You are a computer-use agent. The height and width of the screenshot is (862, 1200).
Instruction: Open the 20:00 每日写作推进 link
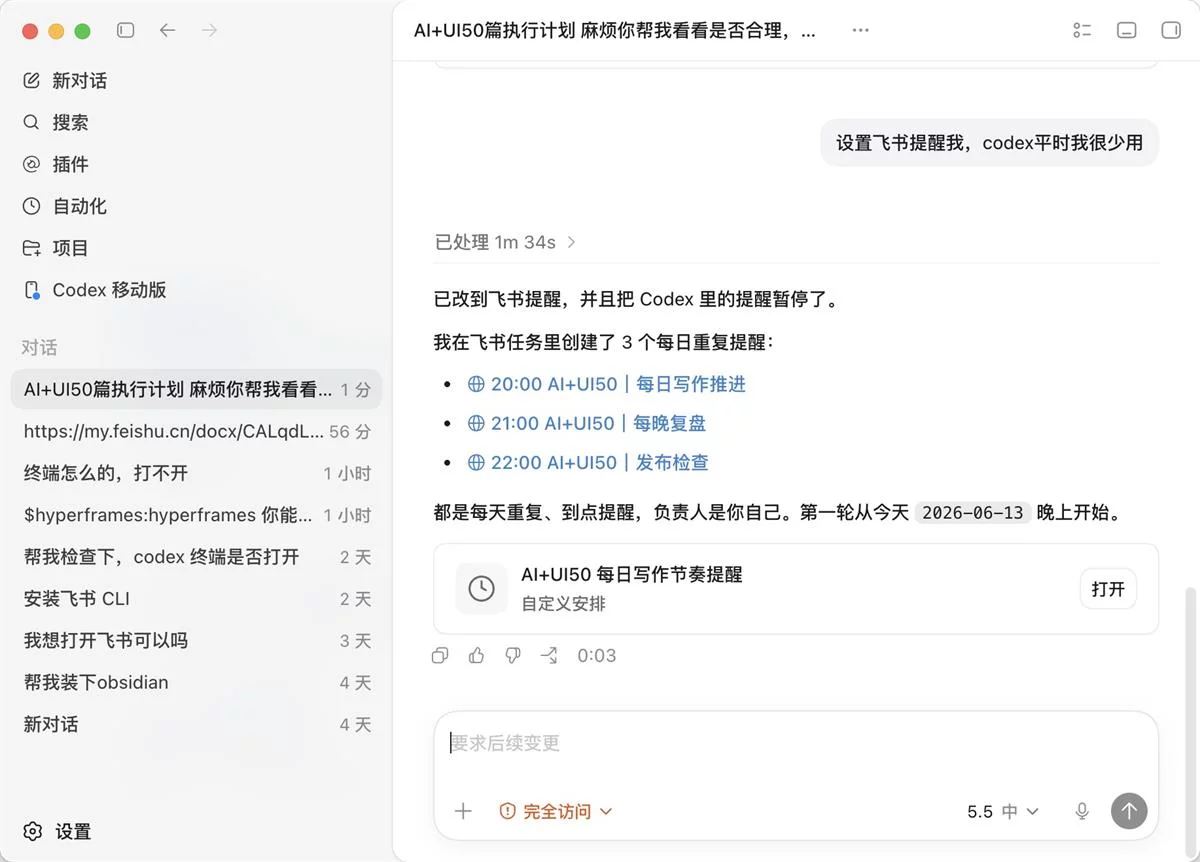607,385
